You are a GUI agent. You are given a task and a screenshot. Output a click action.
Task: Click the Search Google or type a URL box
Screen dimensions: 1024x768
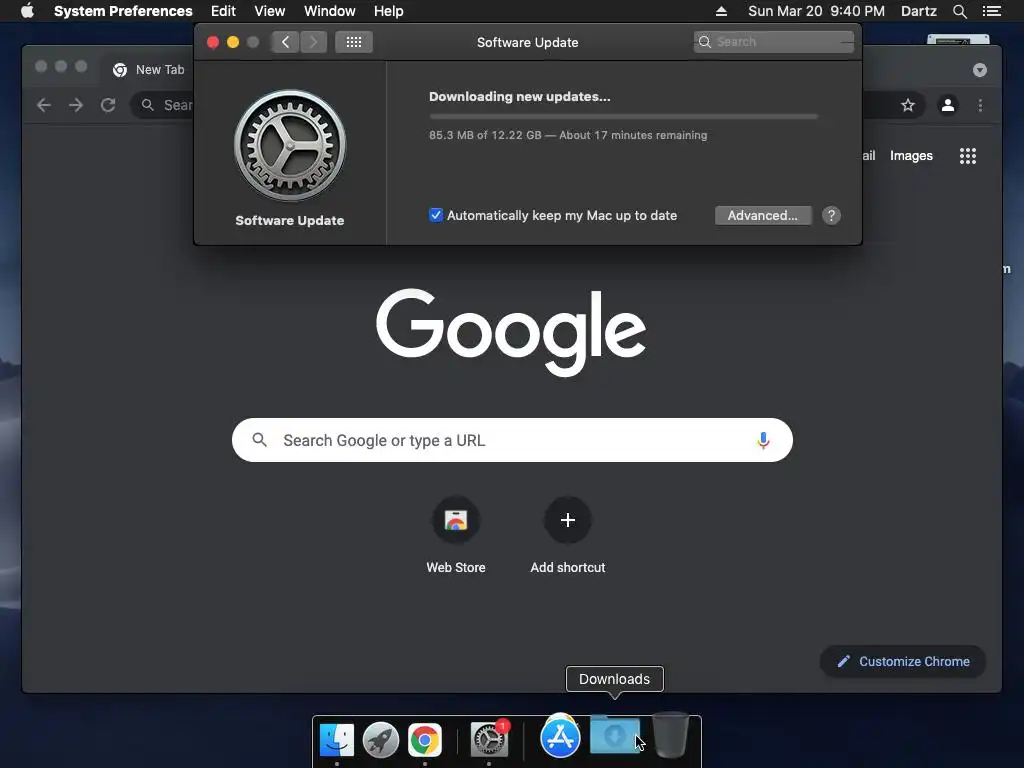click(512, 440)
